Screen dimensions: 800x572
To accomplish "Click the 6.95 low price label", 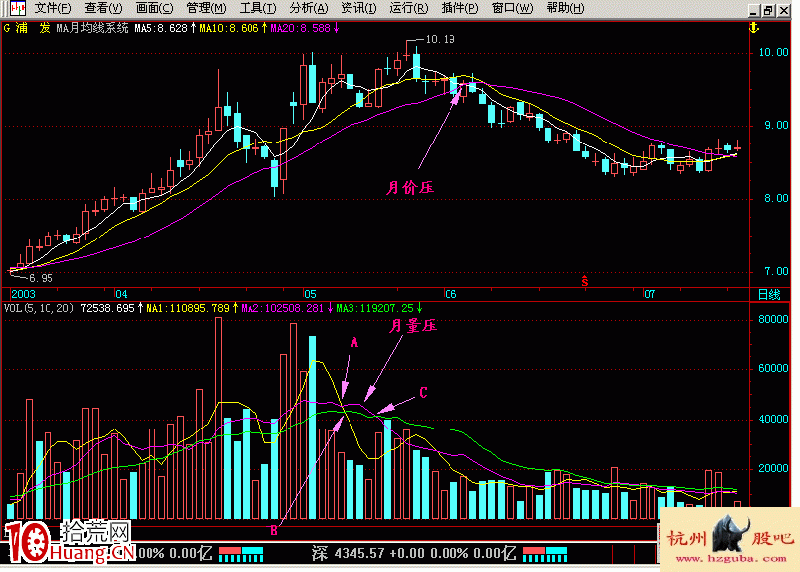I will [41, 279].
